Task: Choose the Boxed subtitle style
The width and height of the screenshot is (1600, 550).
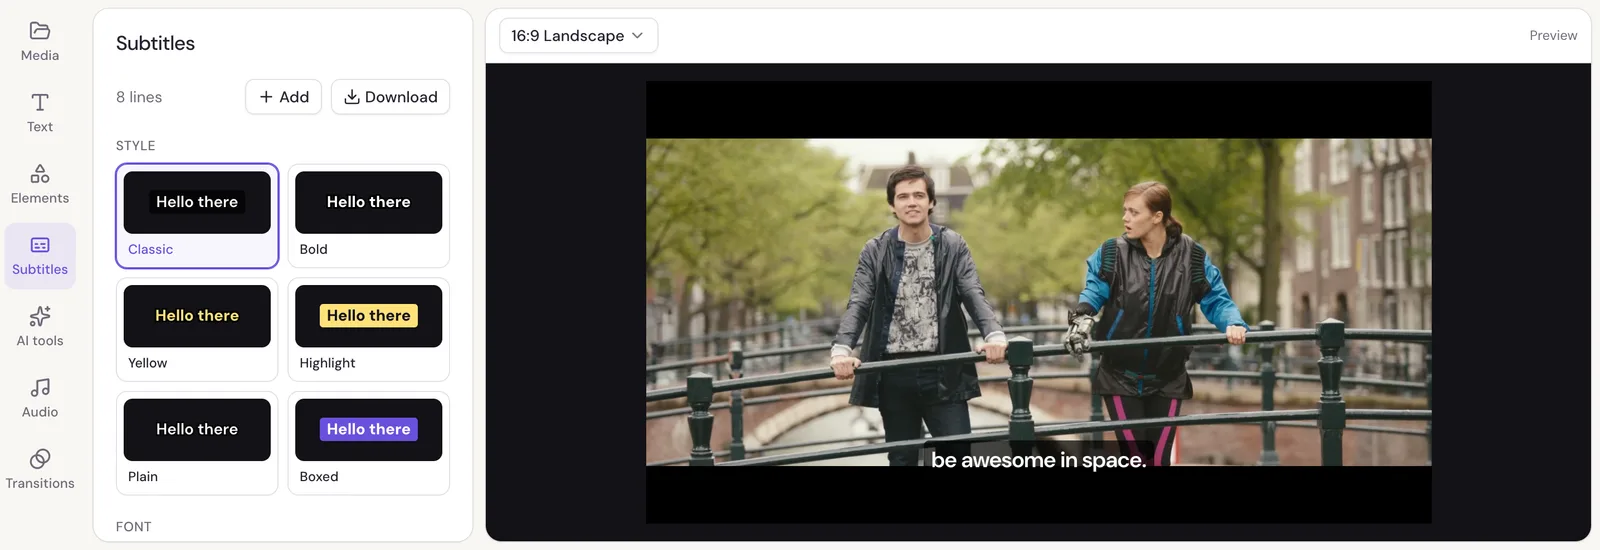Action: click(x=369, y=443)
